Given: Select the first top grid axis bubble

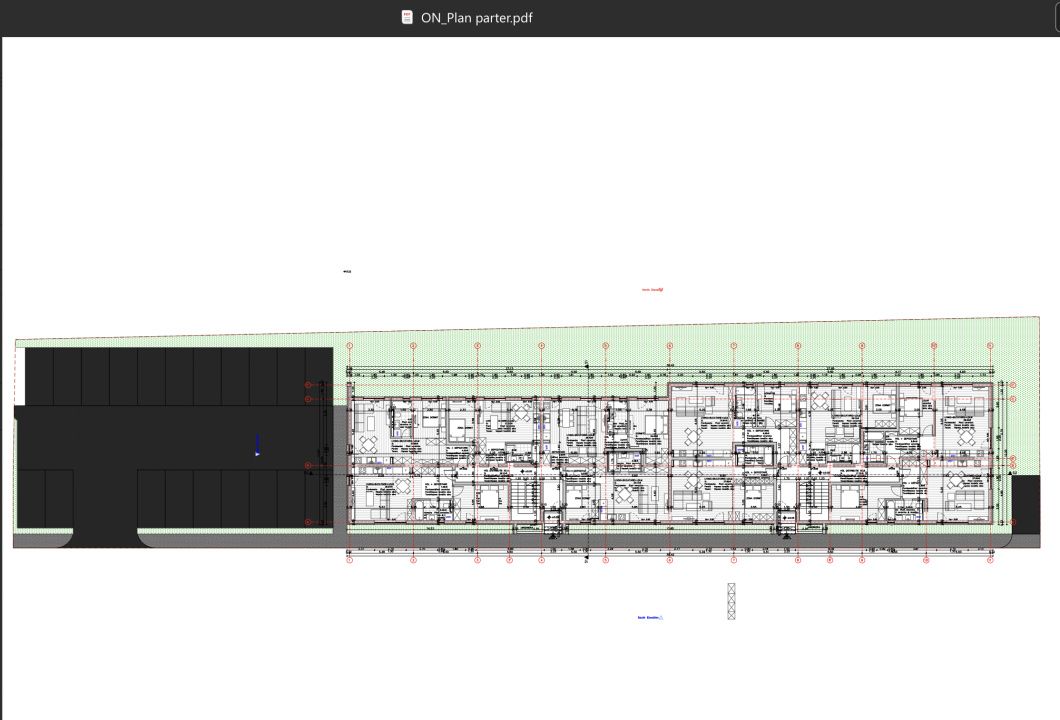Looking at the screenshot, I should click(350, 345).
